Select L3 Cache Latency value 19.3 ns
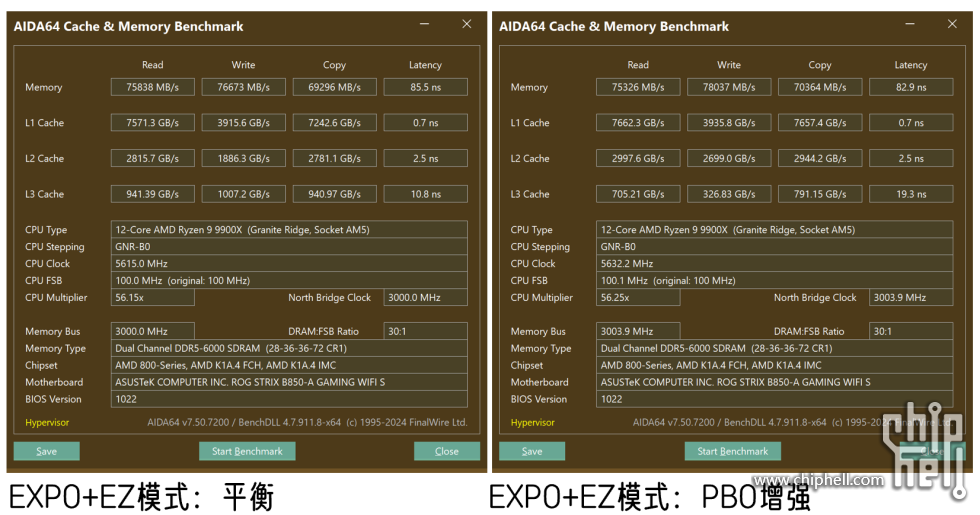Image resolution: width=980 pixels, height=515 pixels. click(911, 194)
